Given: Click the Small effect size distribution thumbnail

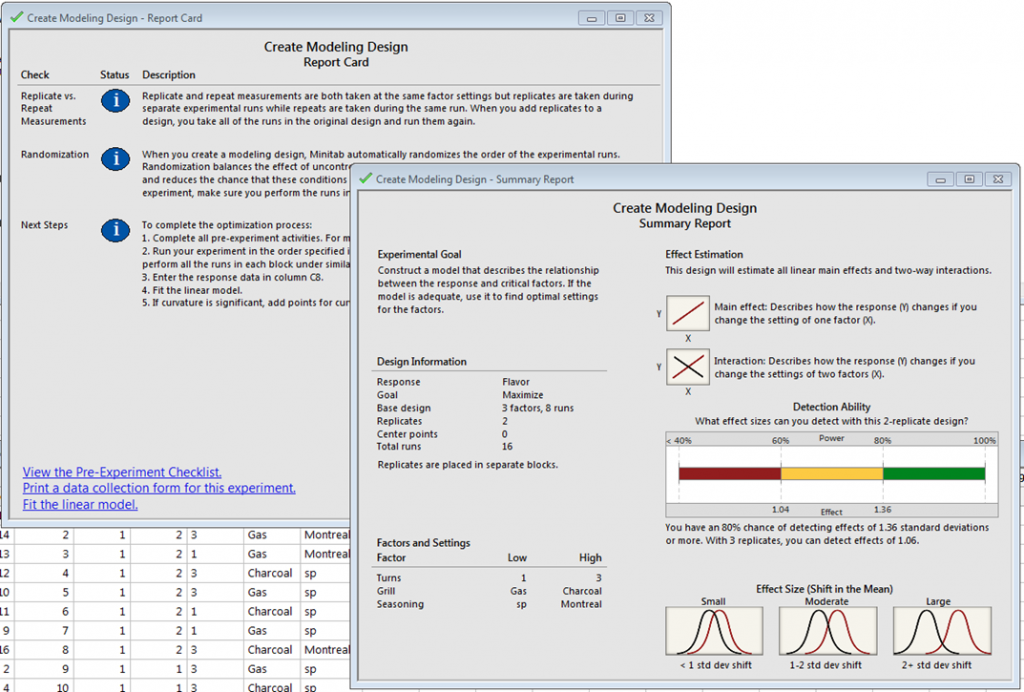Looking at the screenshot, I should coord(714,631).
